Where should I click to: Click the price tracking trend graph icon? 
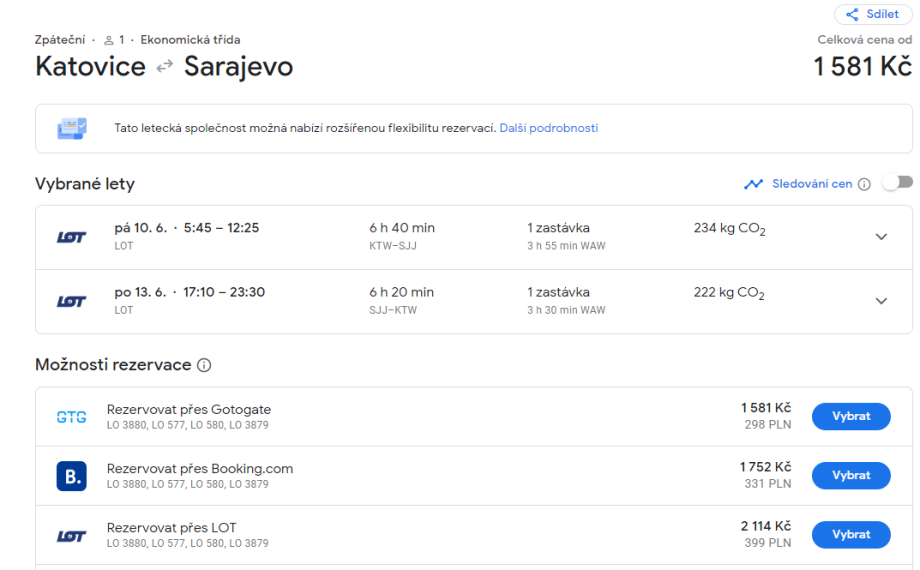[753, 184]
